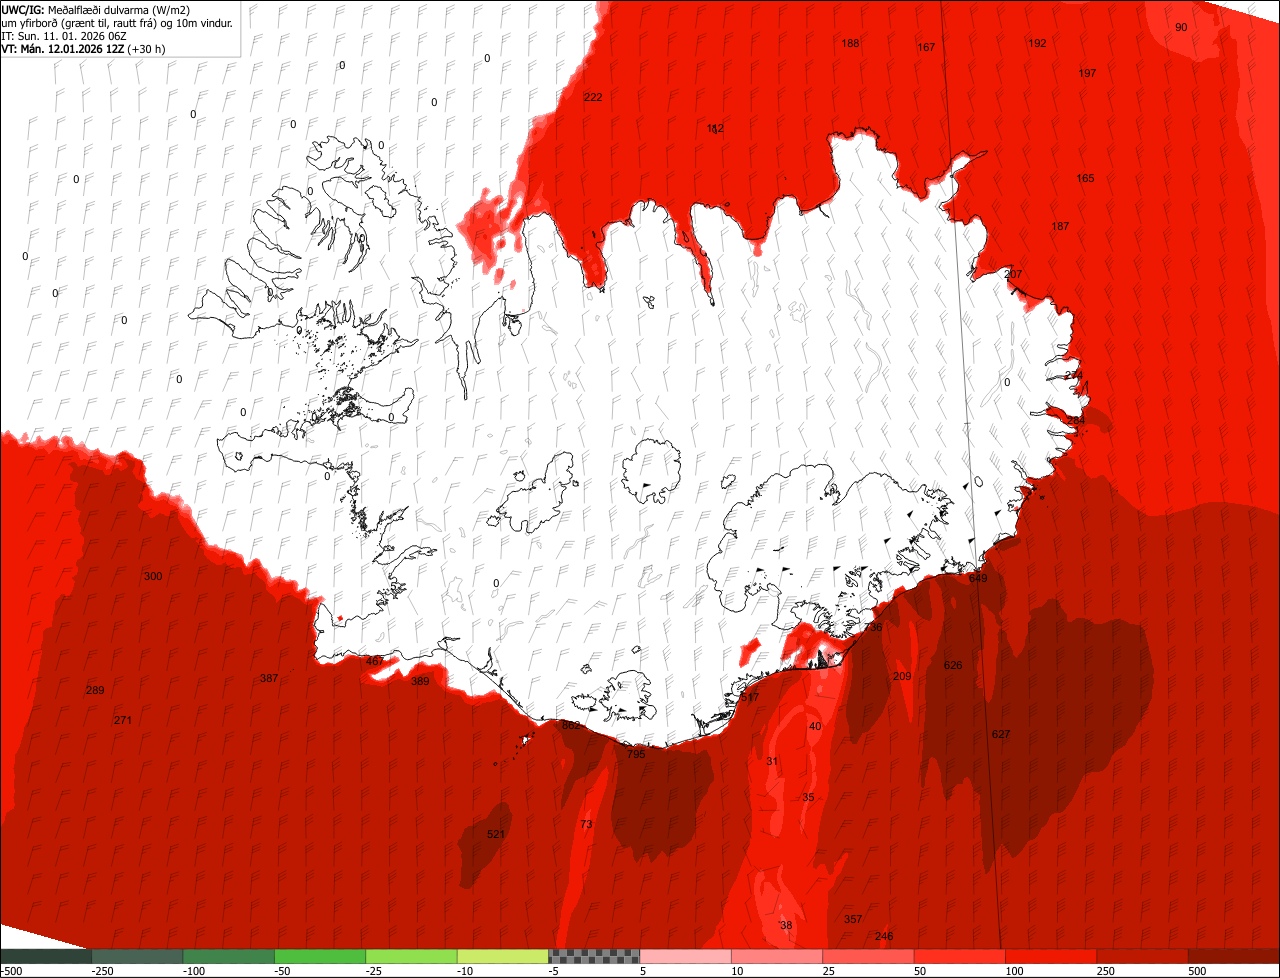Click the map value 627
Screen dimensions: 1280x978
coord(1001,734)
